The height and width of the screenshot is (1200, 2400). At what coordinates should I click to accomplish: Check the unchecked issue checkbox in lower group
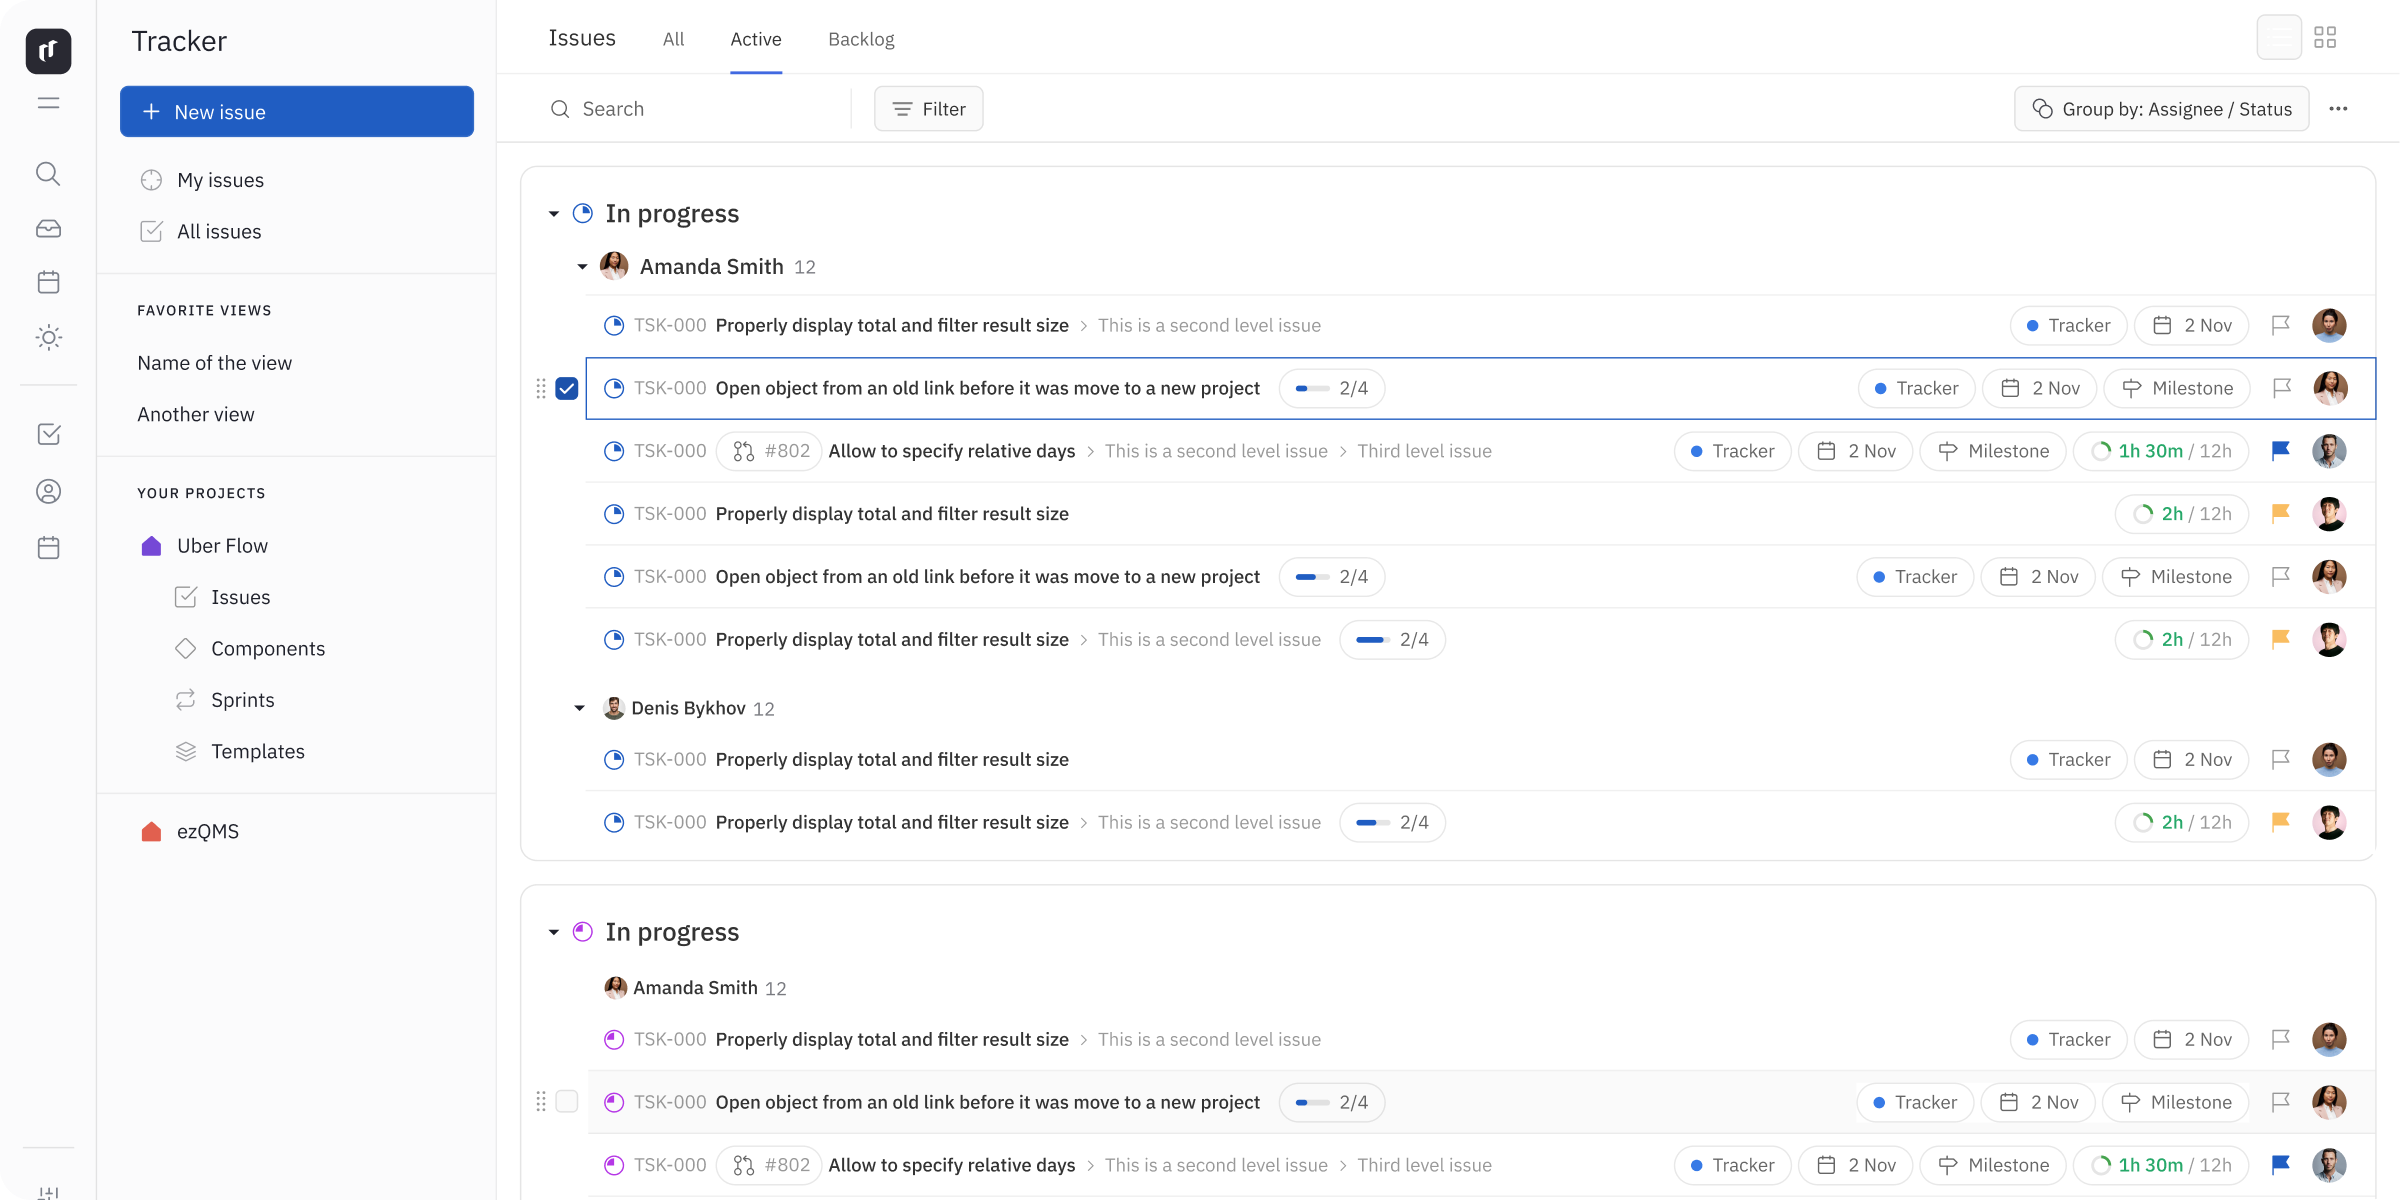pos(567,1102)
